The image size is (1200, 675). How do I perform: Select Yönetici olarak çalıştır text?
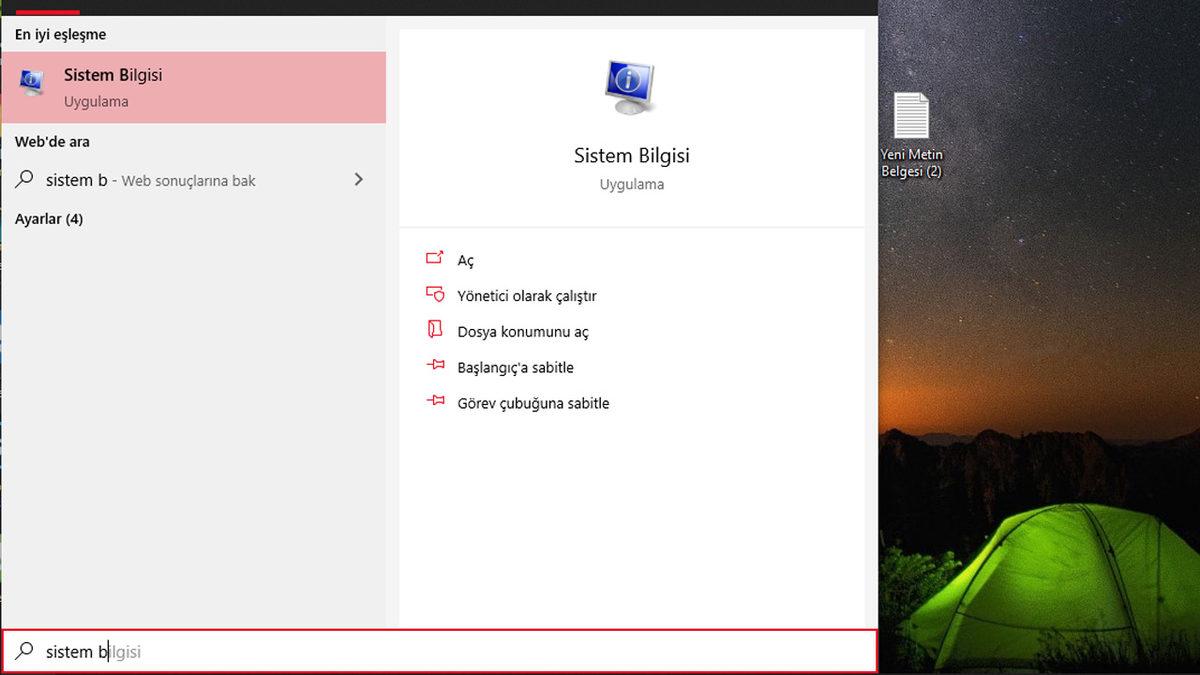tap(526, 296)
